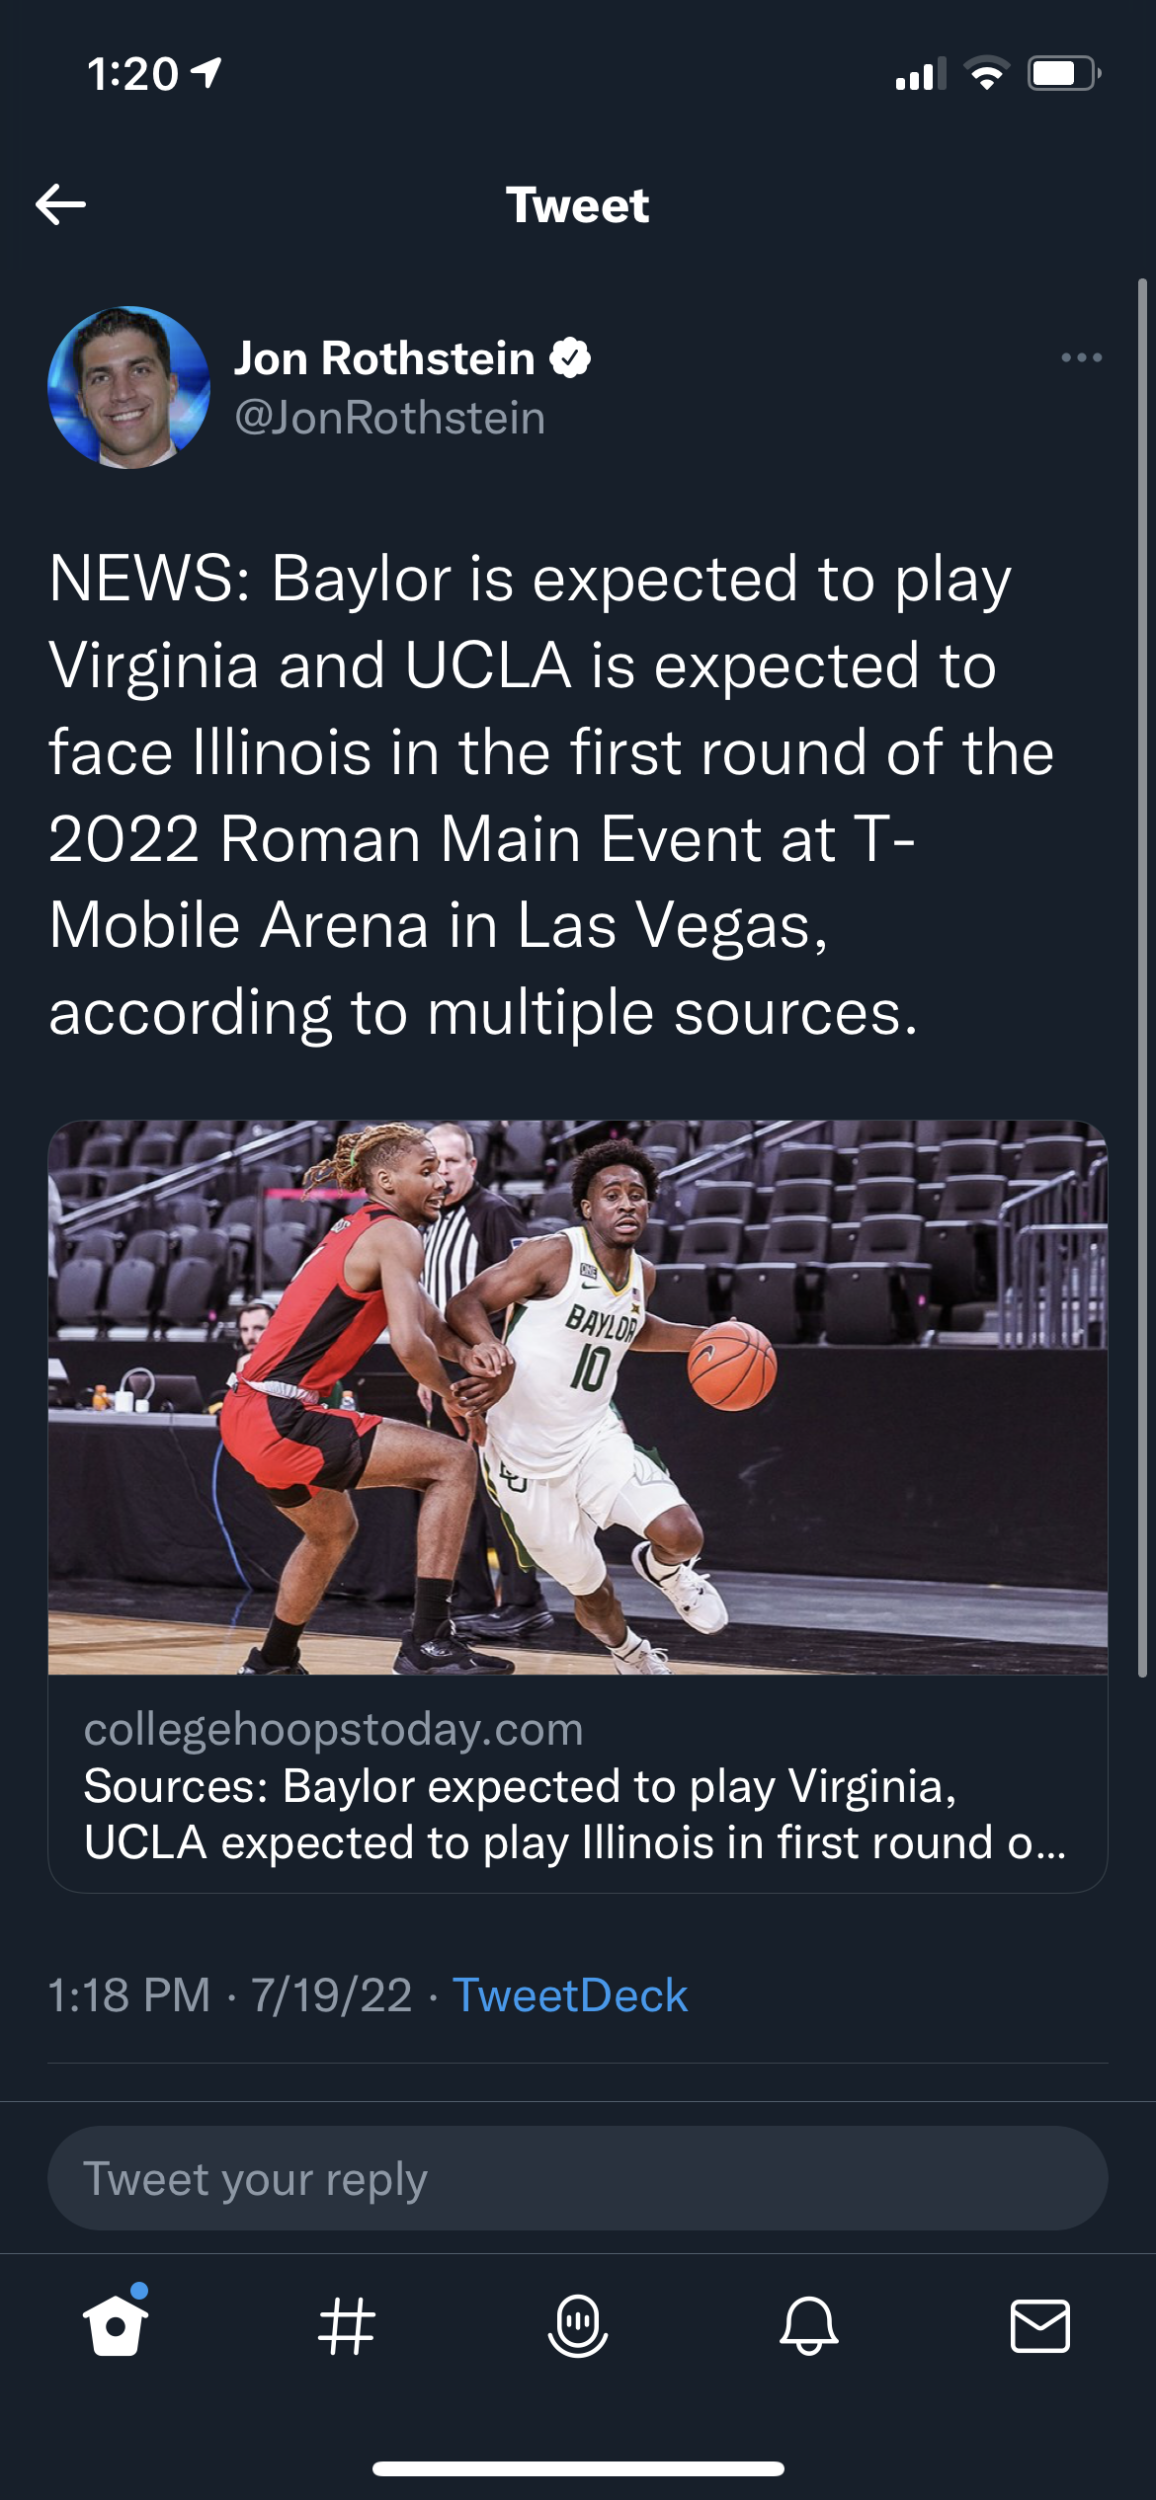The height and width of the screenshot is (2500, 1156).
Task: Tap the Wi-Fi status icon
Action: (986, 74)
